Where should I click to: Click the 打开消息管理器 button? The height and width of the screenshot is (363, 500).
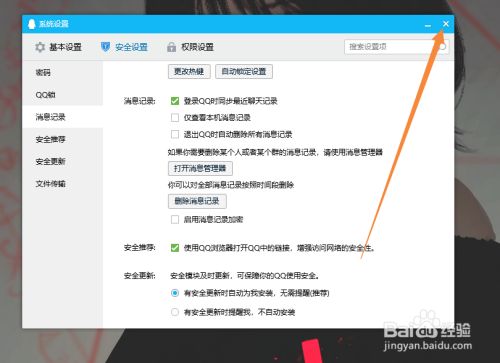[x=200, y=168]
